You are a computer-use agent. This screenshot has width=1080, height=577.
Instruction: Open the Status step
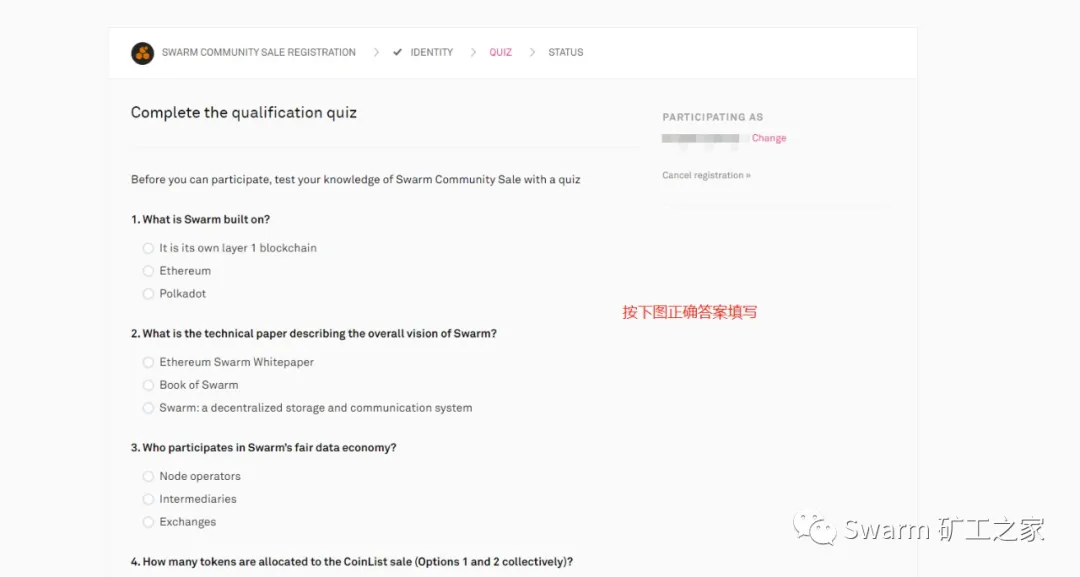coord(565,53)
